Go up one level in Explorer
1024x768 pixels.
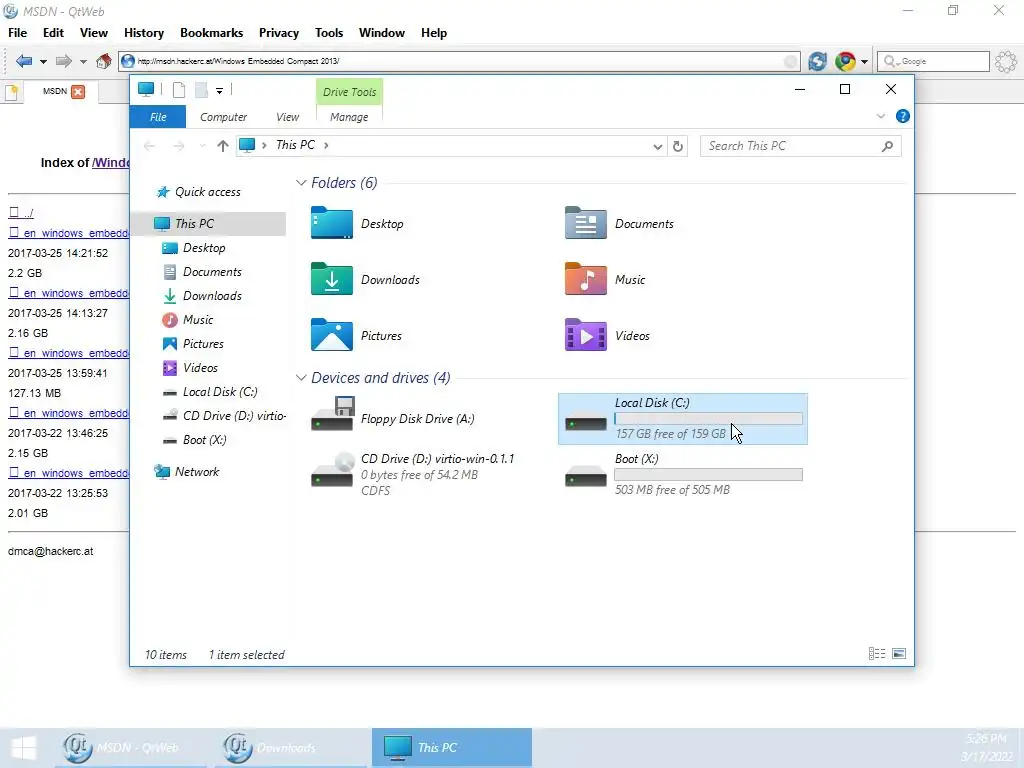223,146
